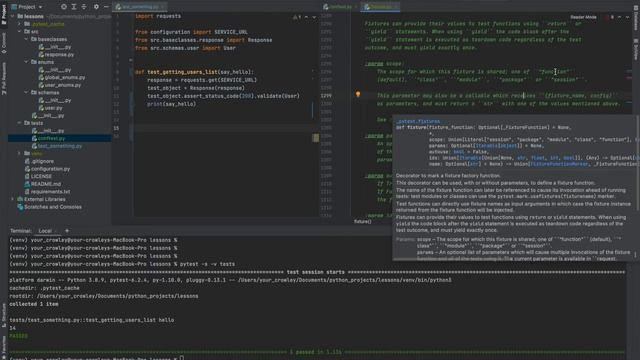Follow the _pytest.fixtures link in documentation popup
640x360 pixels.
[418, 121]
